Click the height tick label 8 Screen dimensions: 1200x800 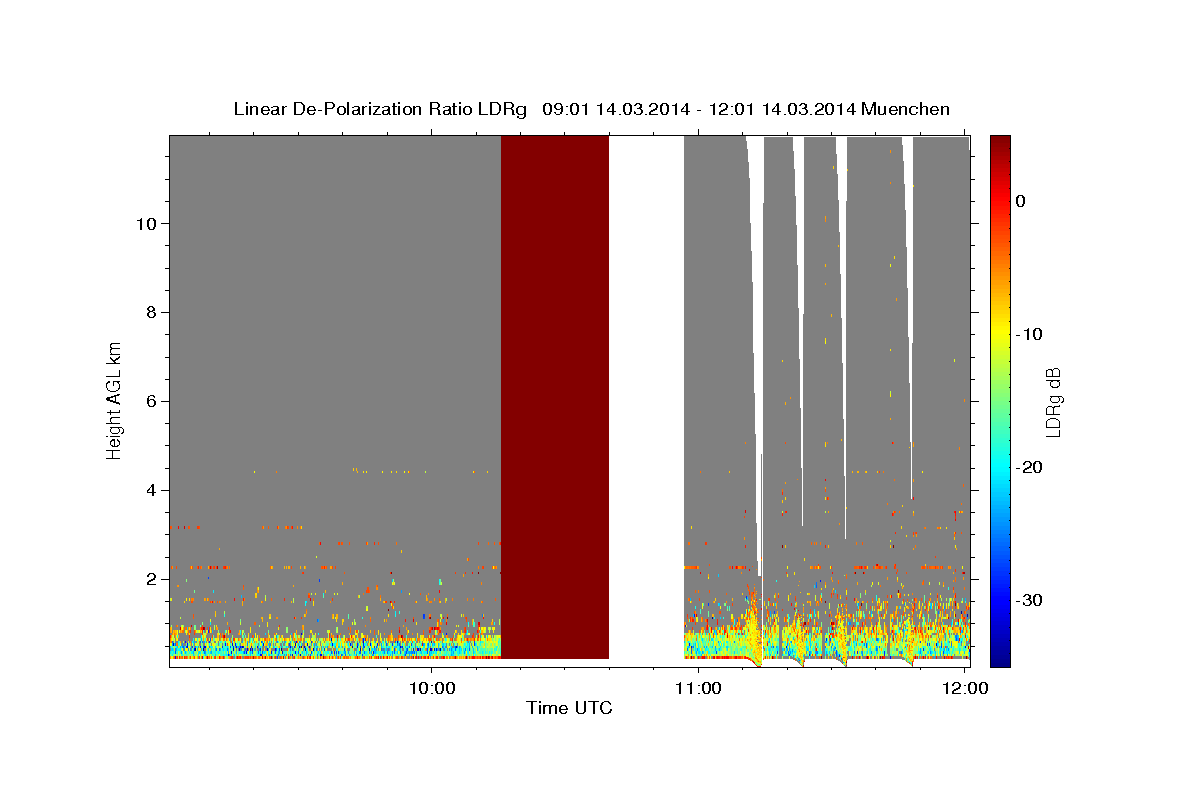(x=149, y=312)
